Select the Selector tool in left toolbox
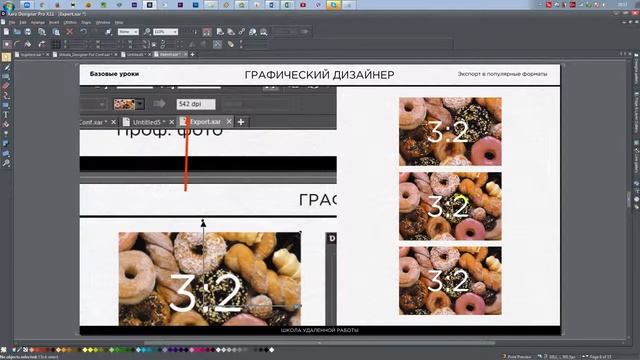This screenshot has height=360, width=640. [6, 57]
